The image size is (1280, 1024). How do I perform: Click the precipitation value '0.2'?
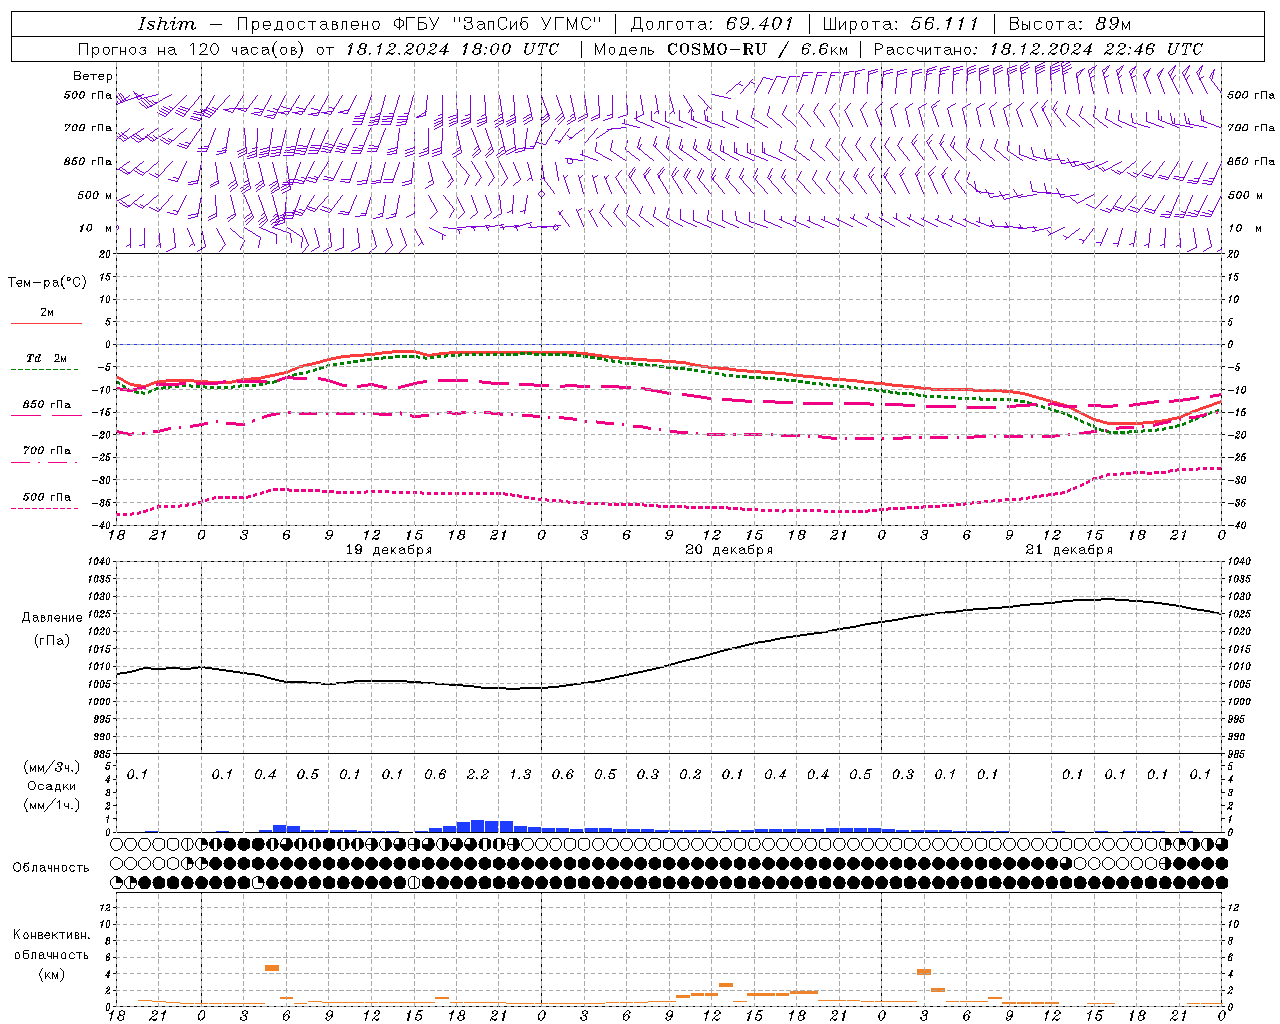690,775
